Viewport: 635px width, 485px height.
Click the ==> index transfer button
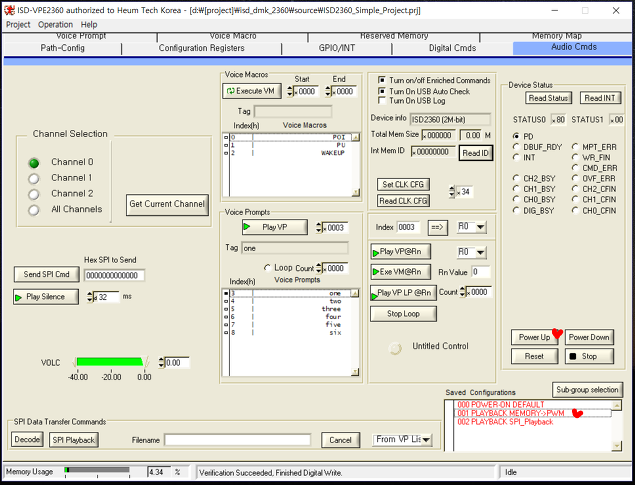437,228
